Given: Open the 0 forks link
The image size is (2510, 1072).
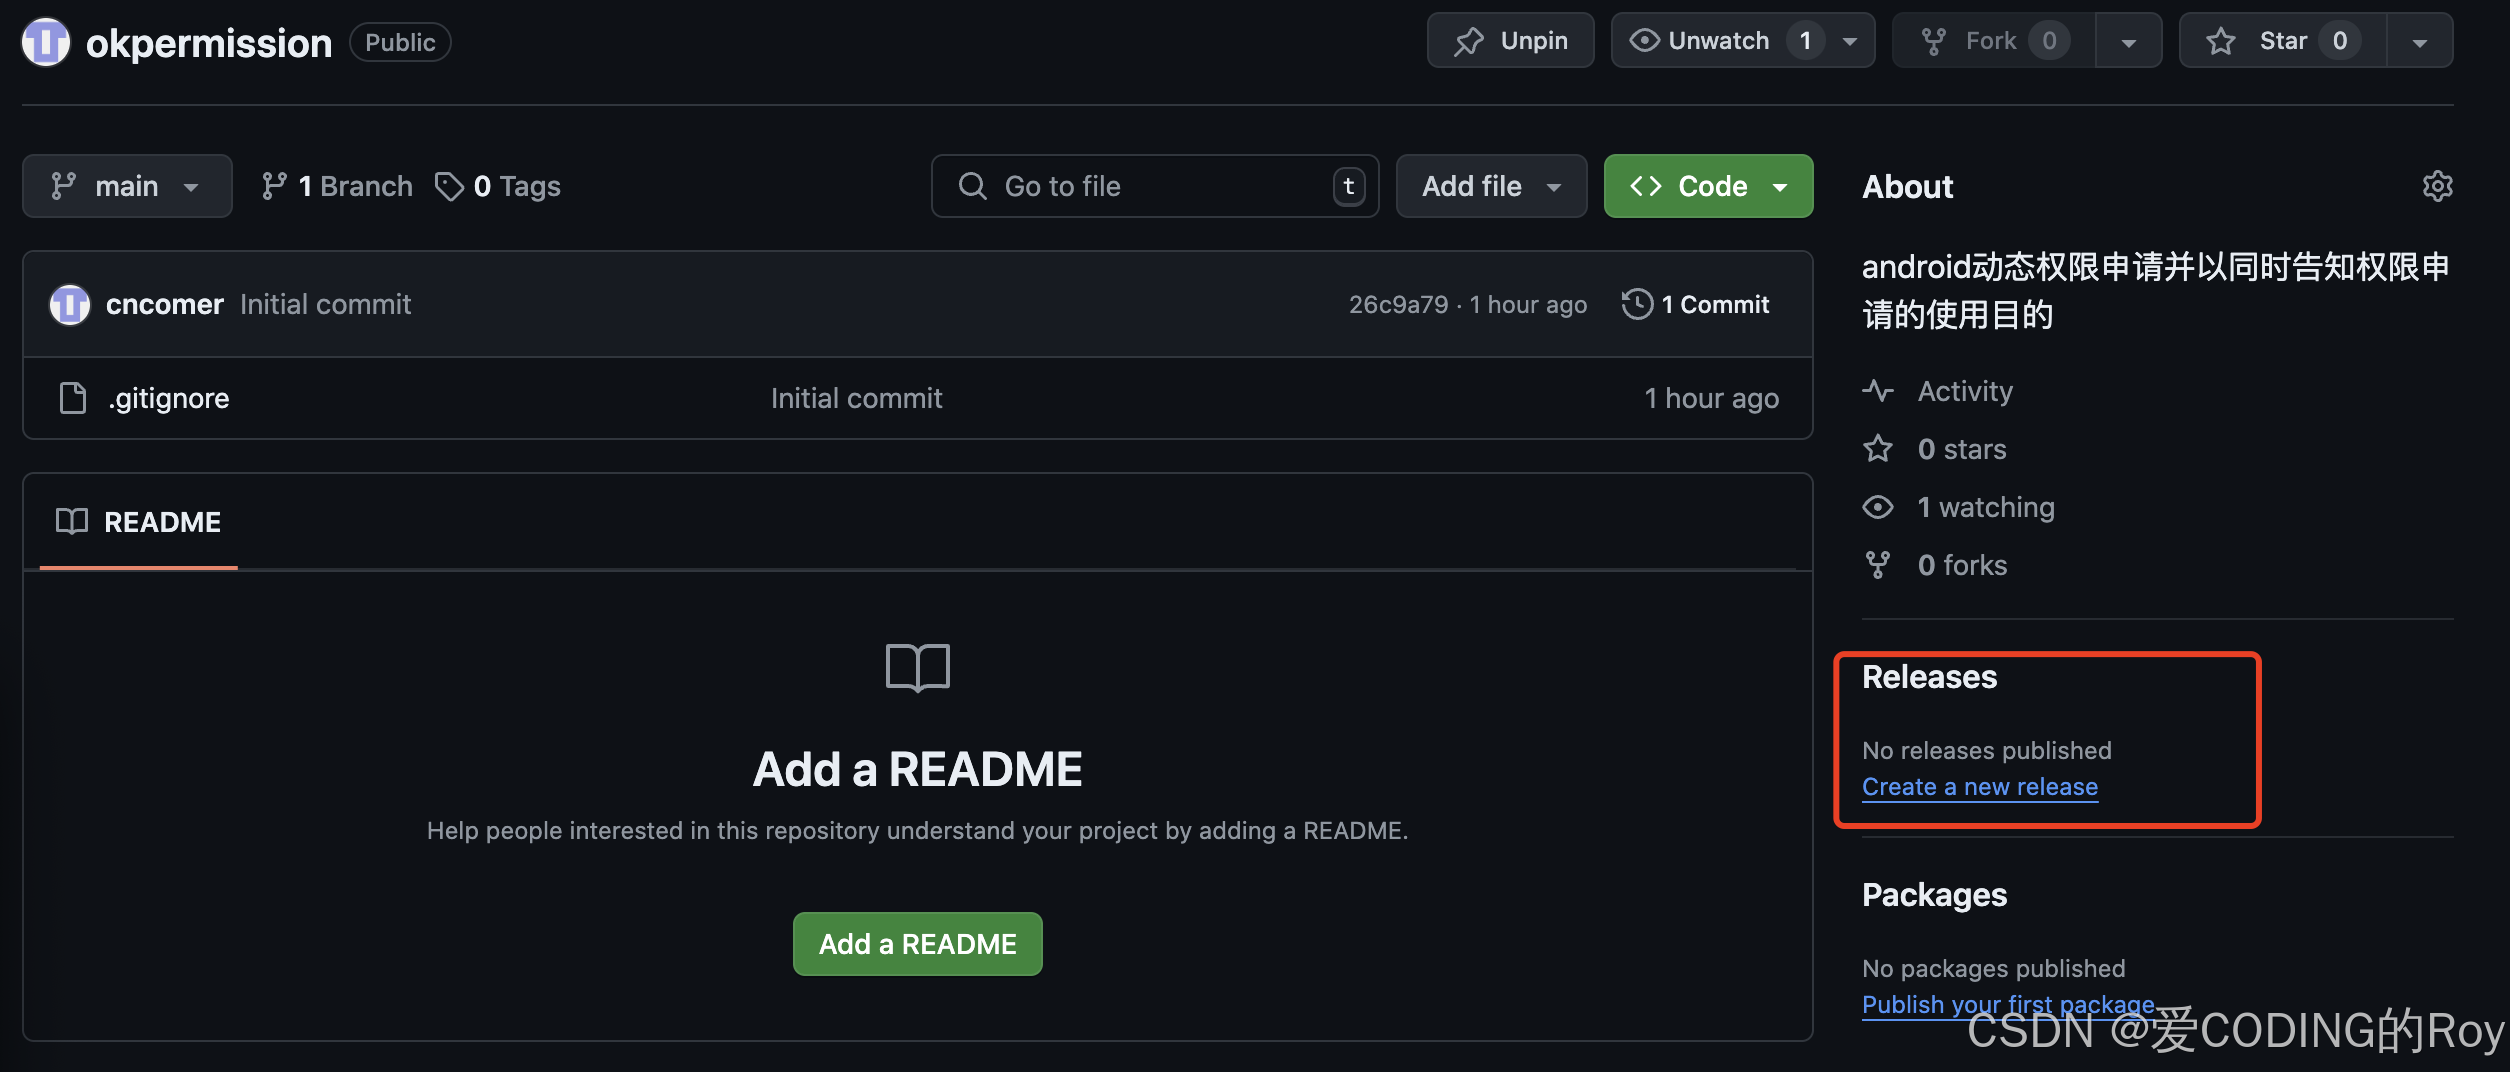Looking at the screenshot, I should pyautogui.click(x=1962, y=565).
